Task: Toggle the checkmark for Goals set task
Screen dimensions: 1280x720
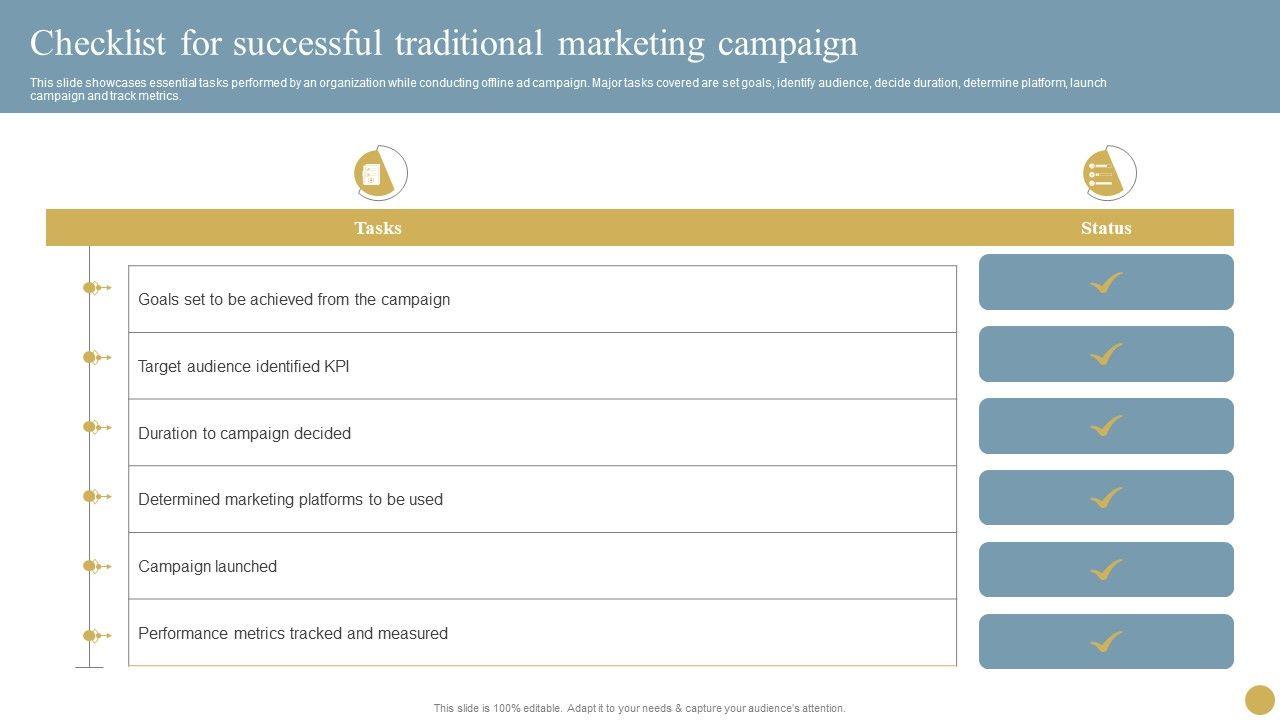Action: click(x=1106, y=283)
